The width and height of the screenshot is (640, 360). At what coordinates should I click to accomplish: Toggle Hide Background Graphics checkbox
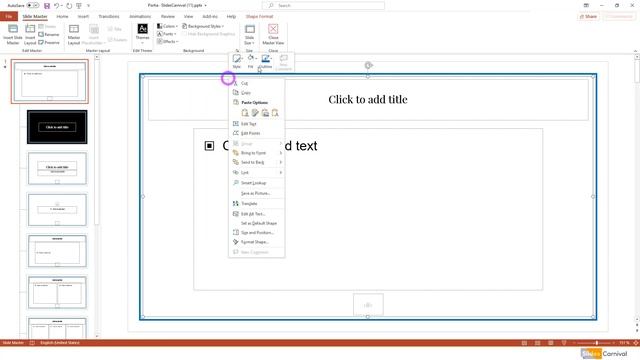pos(208,34)
